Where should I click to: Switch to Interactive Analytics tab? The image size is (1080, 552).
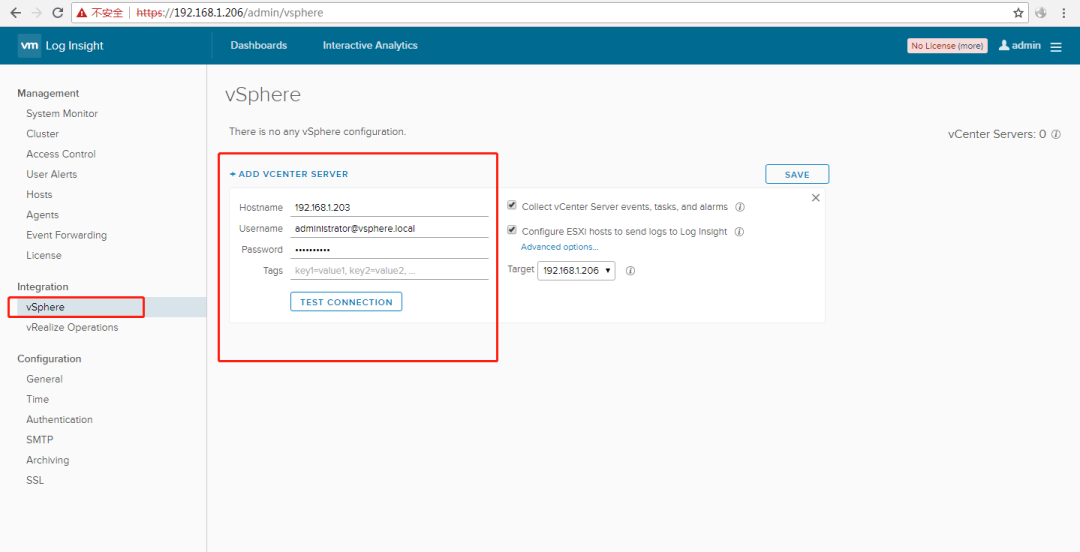[370, 45]
